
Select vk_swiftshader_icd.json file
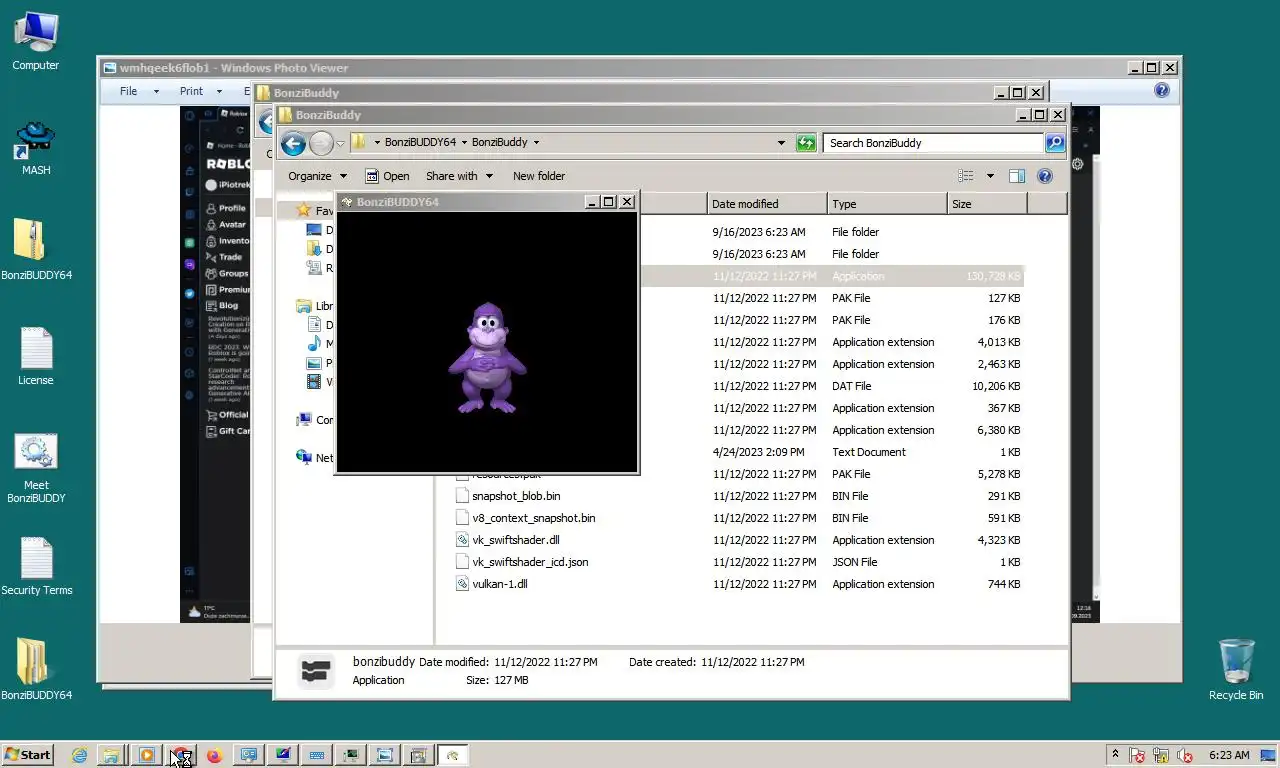tap(739, 562)
